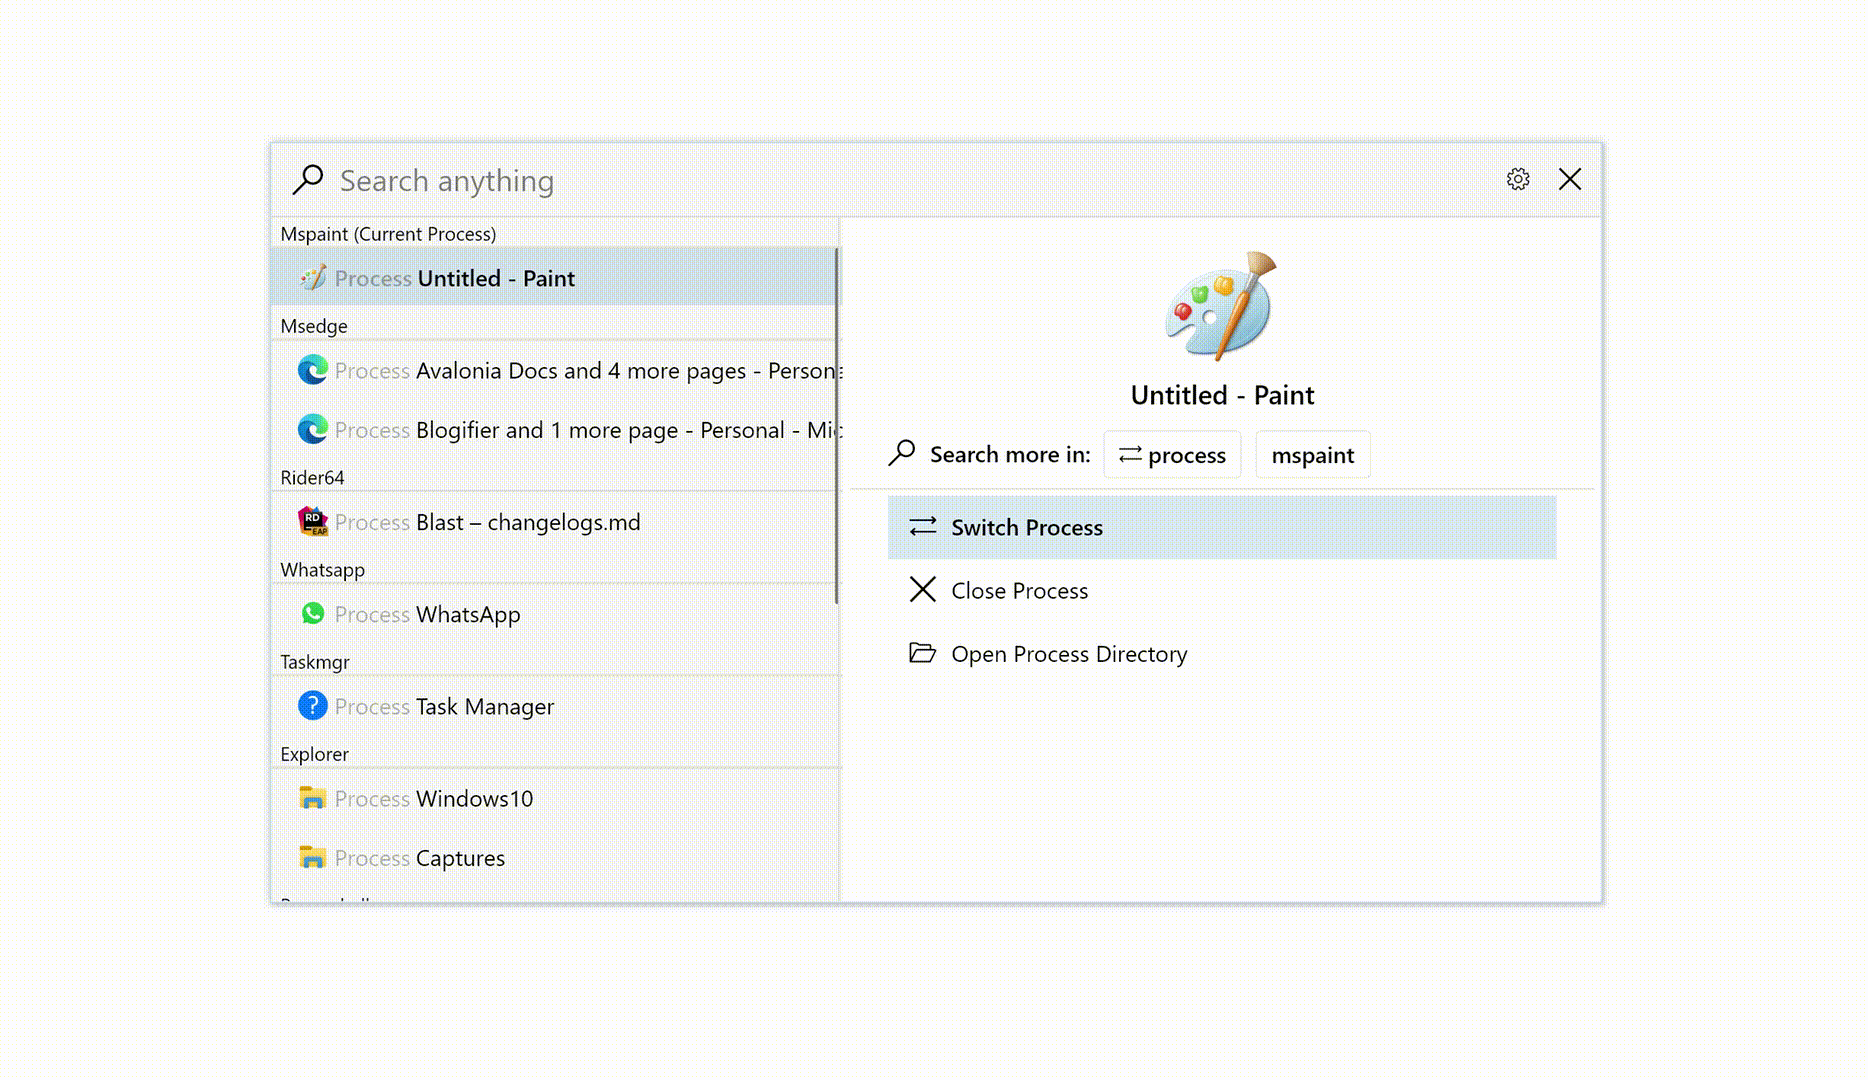
Task: Click the 'Rider64' group header
Action: [312, 478]
